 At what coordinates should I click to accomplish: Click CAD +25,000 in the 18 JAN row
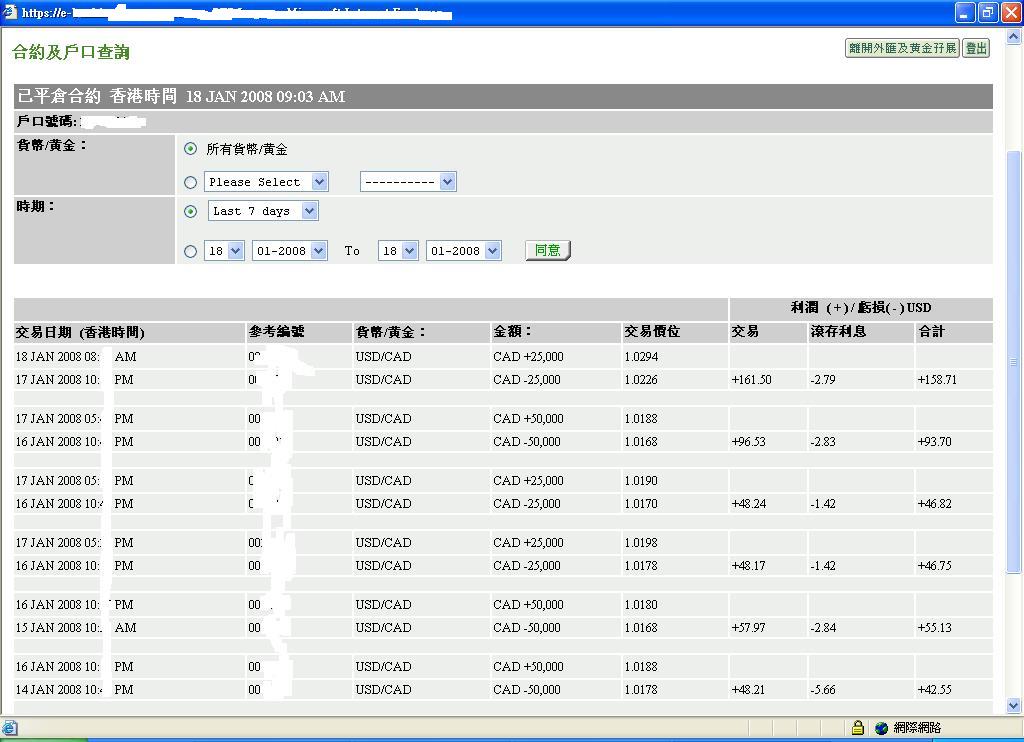528,357
